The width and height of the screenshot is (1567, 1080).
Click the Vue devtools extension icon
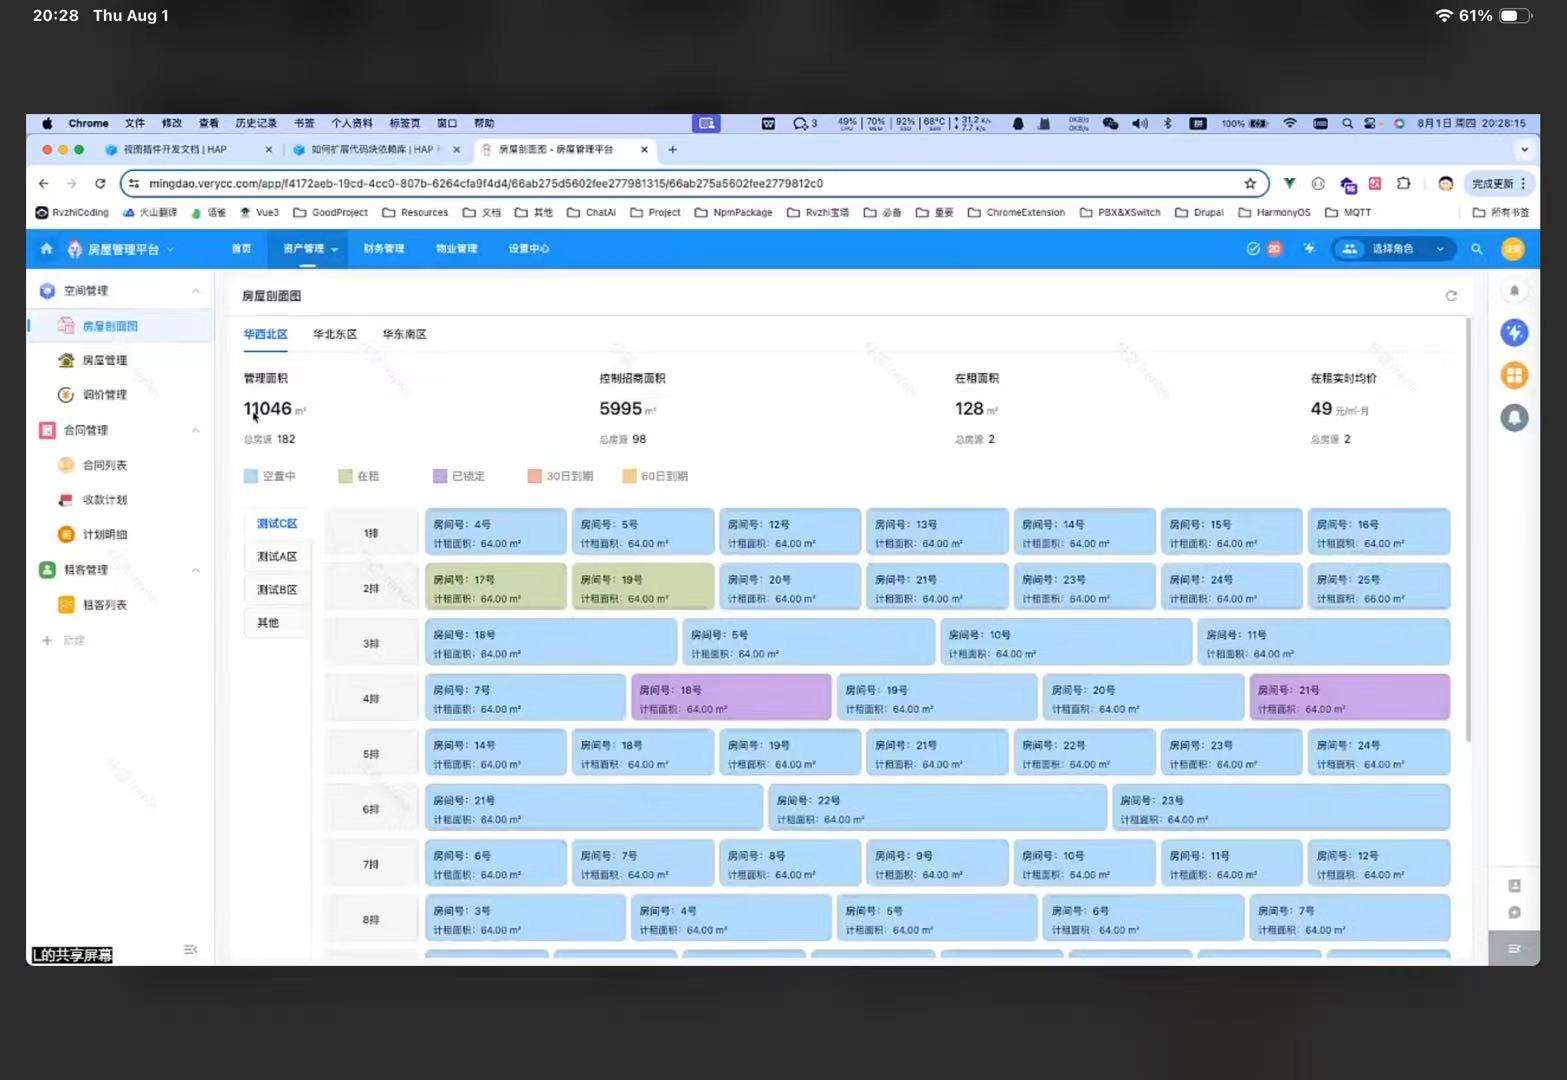click(1290, 184)
